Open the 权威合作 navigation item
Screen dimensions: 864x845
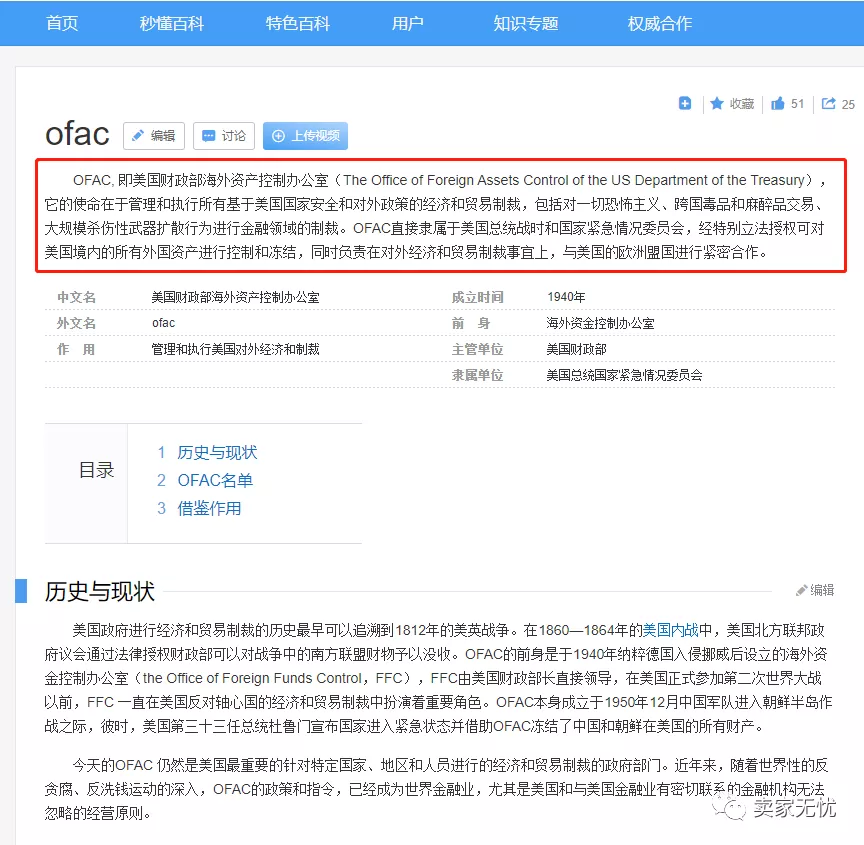(659, 22)
